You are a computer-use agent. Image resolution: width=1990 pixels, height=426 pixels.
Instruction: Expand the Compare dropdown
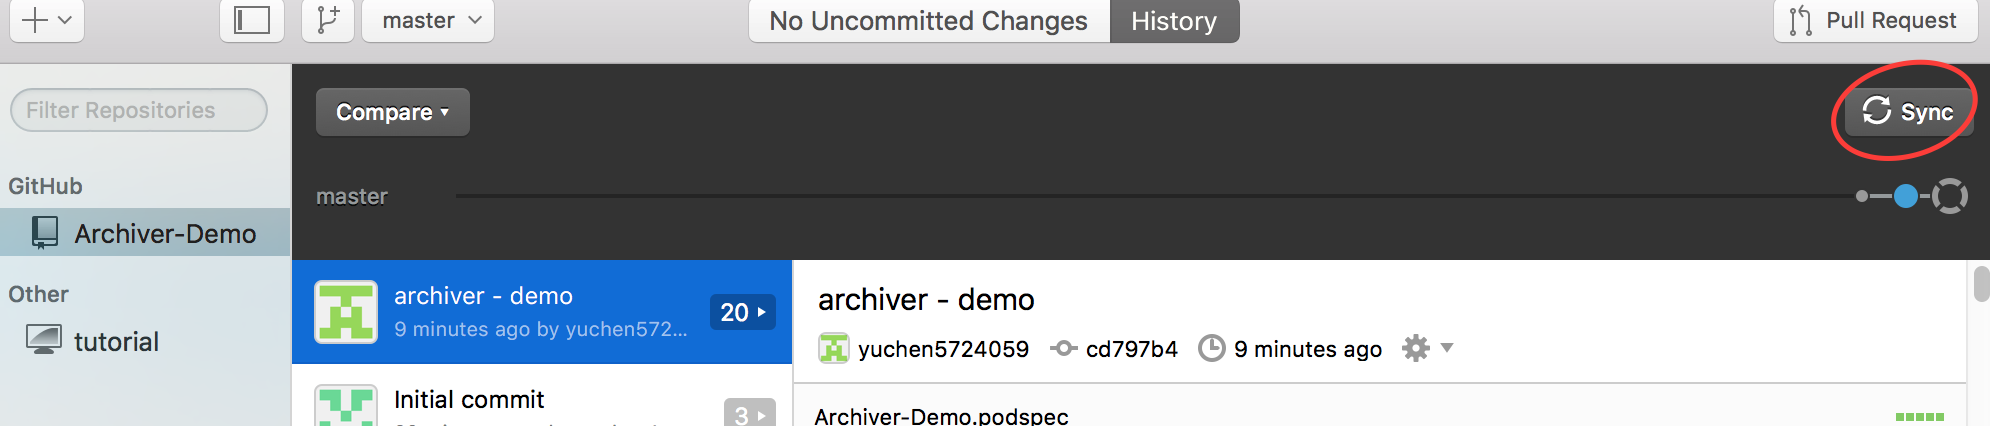[x=393, y=112]
